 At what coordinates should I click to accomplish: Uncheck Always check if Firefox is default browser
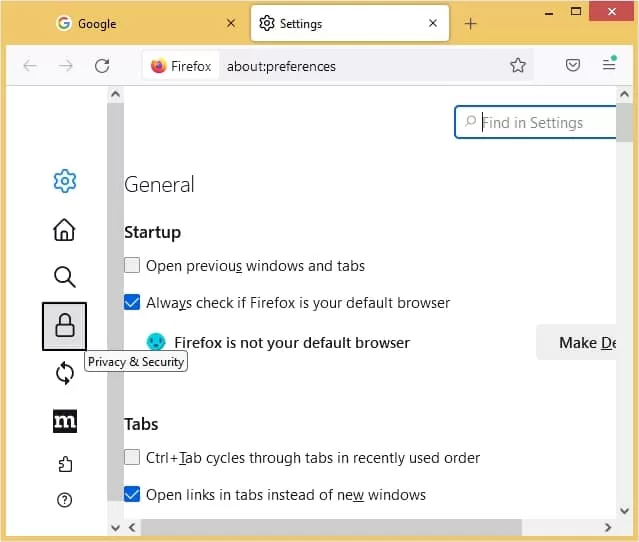pyautogui.click(x=132, y=302)
